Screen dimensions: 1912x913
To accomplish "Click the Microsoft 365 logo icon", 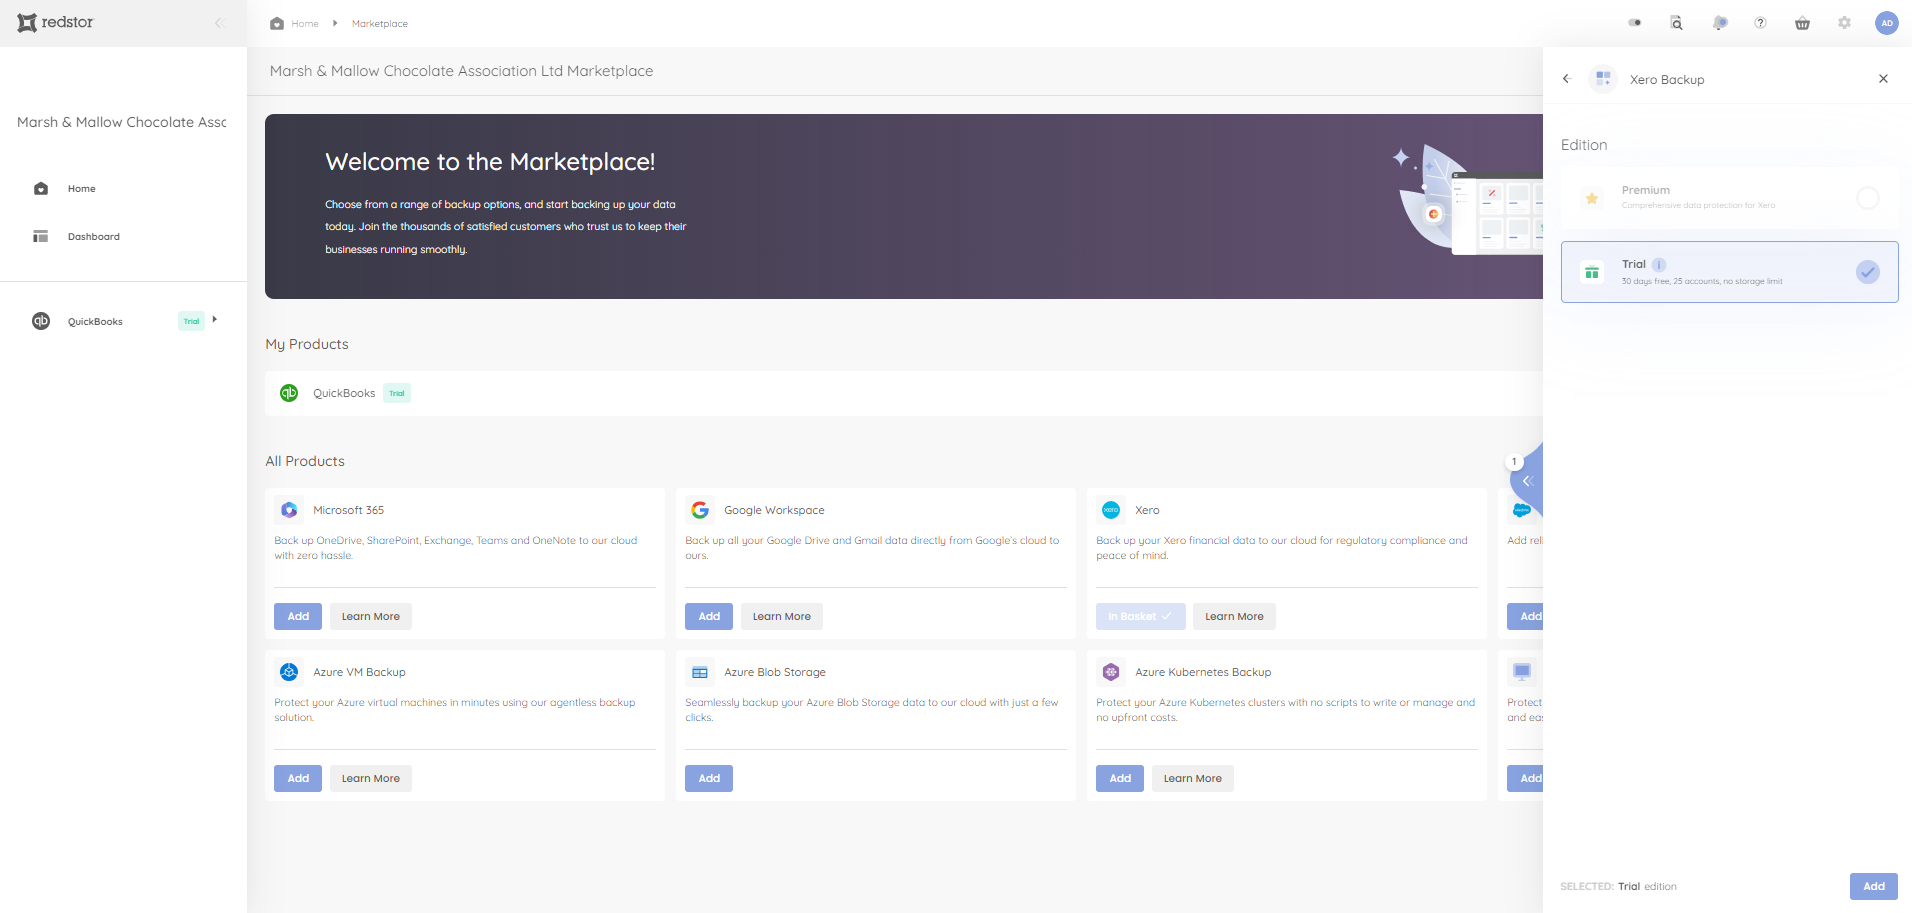I will pos(289,510).
